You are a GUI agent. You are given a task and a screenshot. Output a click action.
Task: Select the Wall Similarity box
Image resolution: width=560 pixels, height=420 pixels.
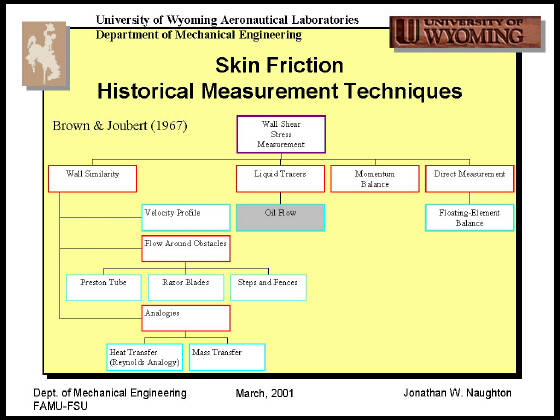(92, 179)
